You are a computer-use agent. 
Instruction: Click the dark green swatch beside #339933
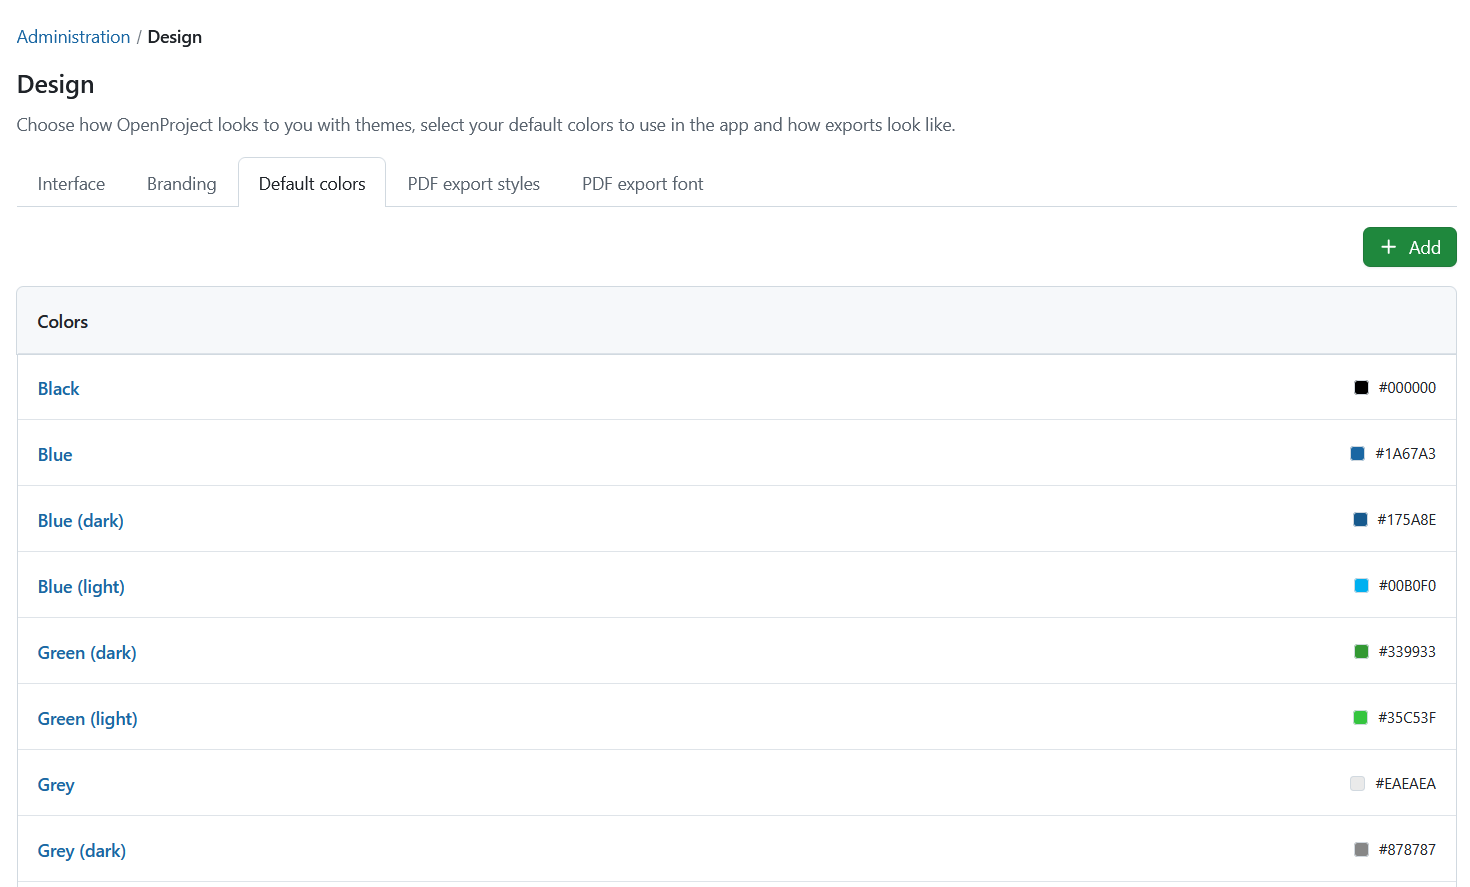tap(1361, 652)
